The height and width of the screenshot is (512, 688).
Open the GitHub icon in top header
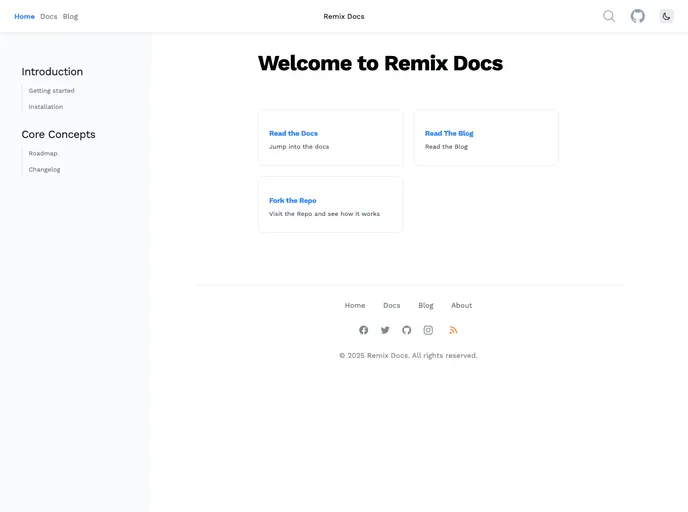coord(638,16)
